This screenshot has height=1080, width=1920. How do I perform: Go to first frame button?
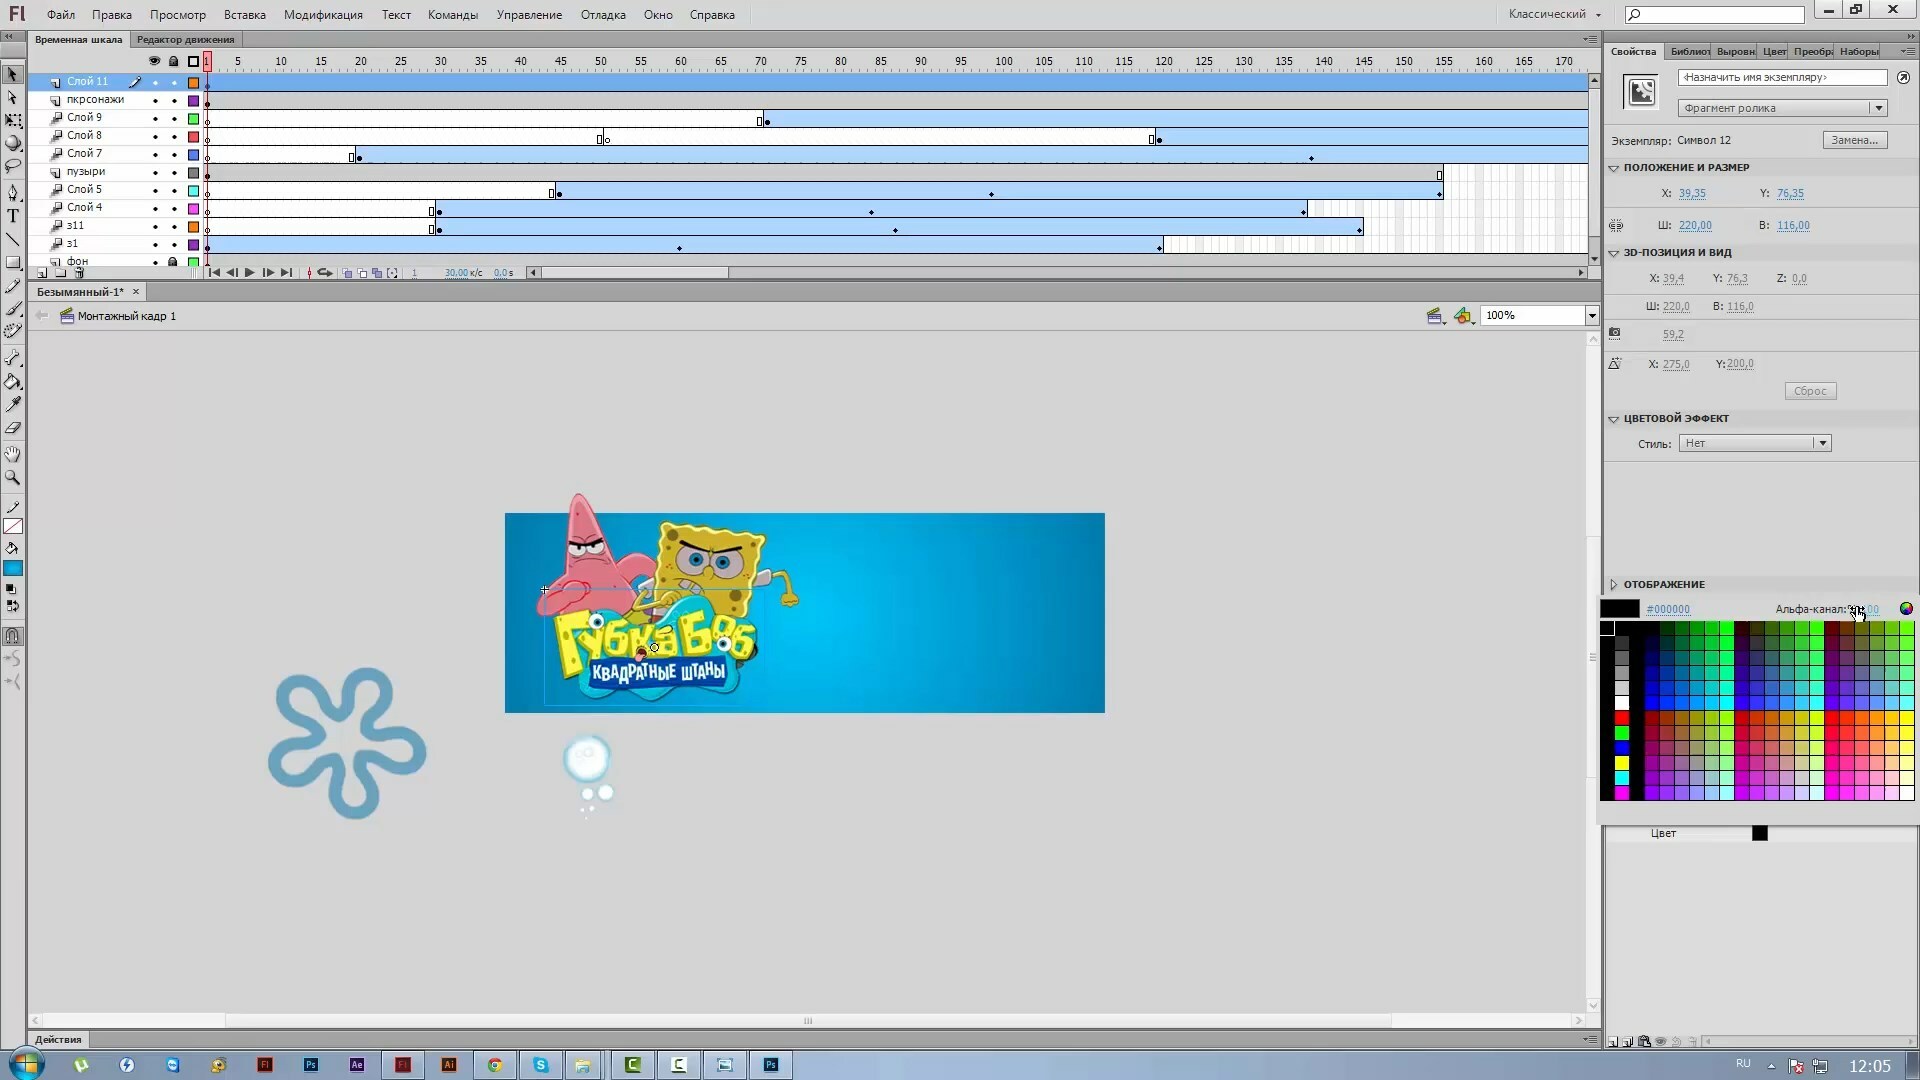pyautogui.click(x=214, y=272)
